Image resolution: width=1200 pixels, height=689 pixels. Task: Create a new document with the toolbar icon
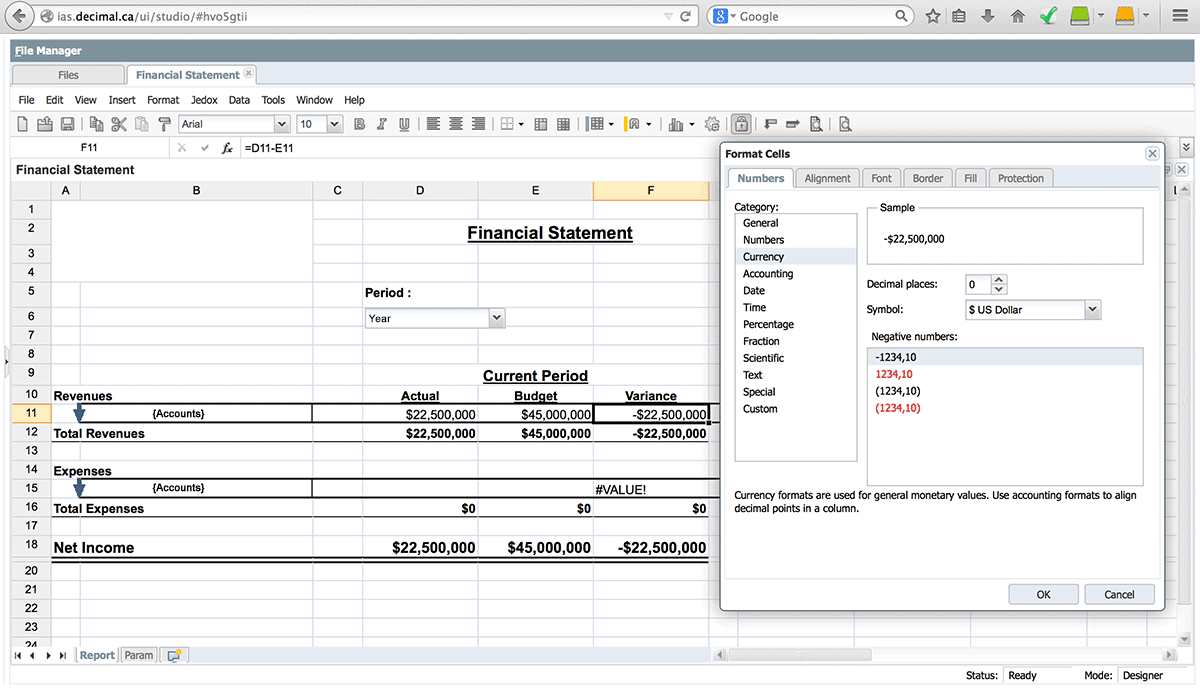[23, 124]
